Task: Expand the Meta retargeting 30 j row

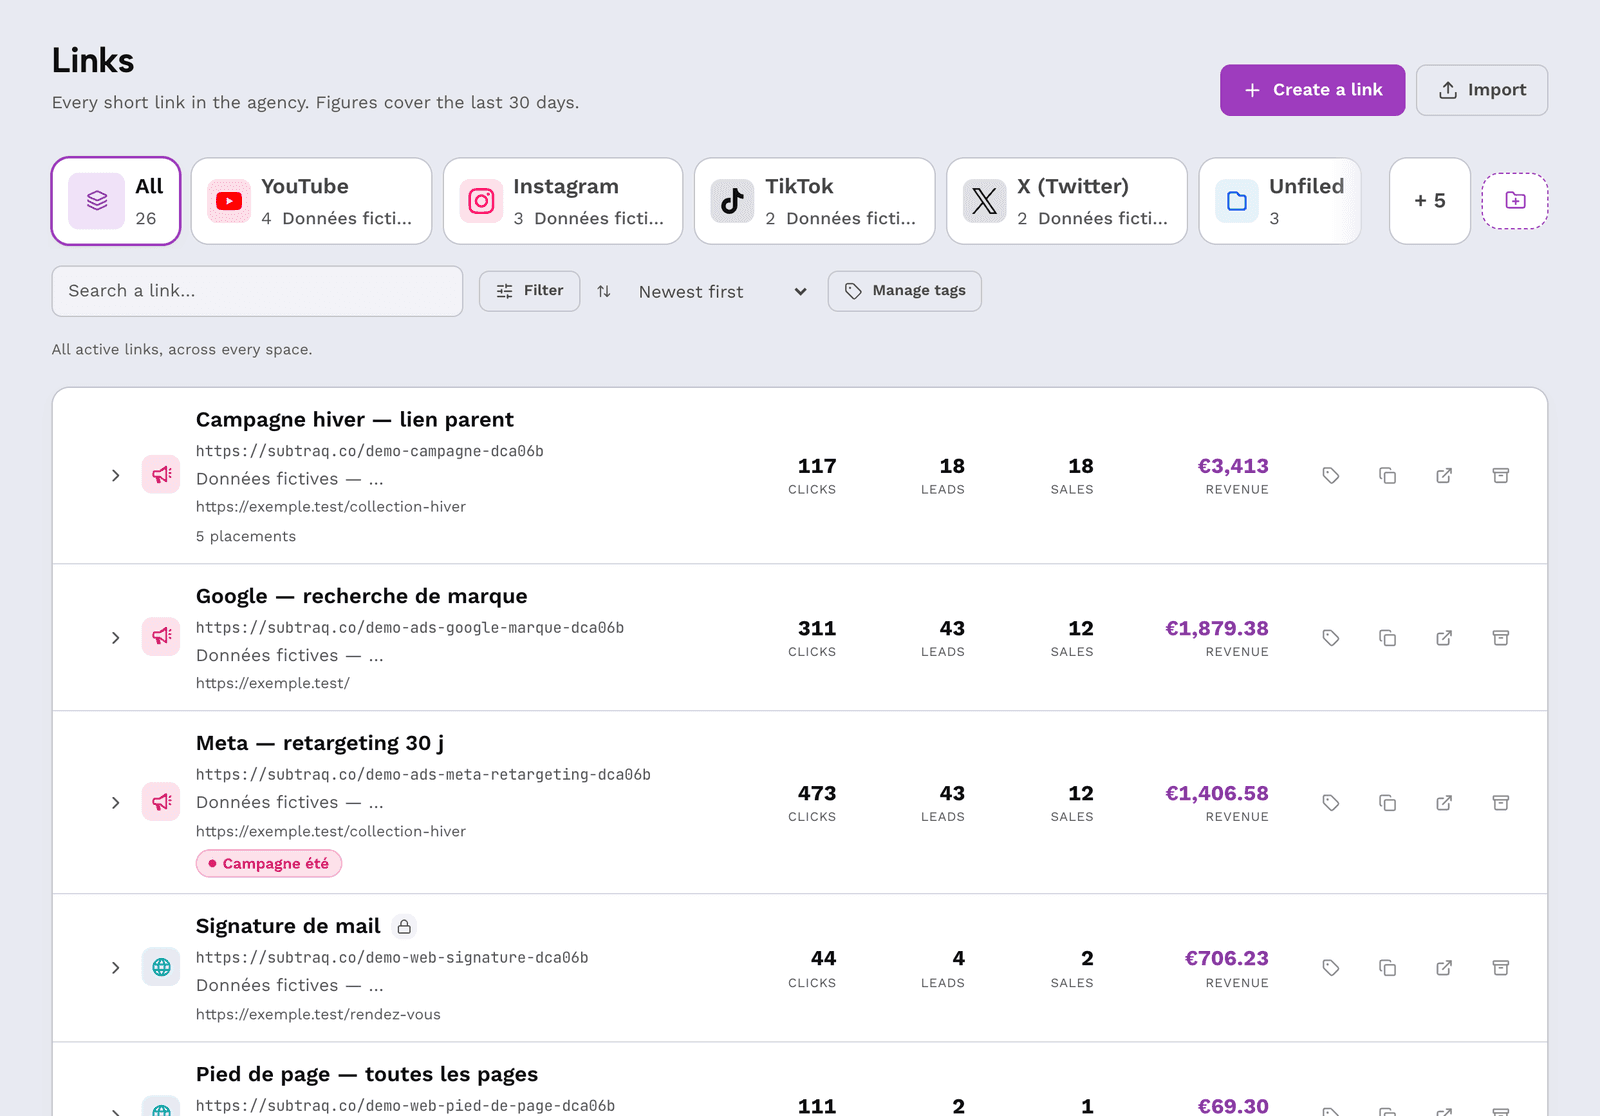Action: (116, 803)
